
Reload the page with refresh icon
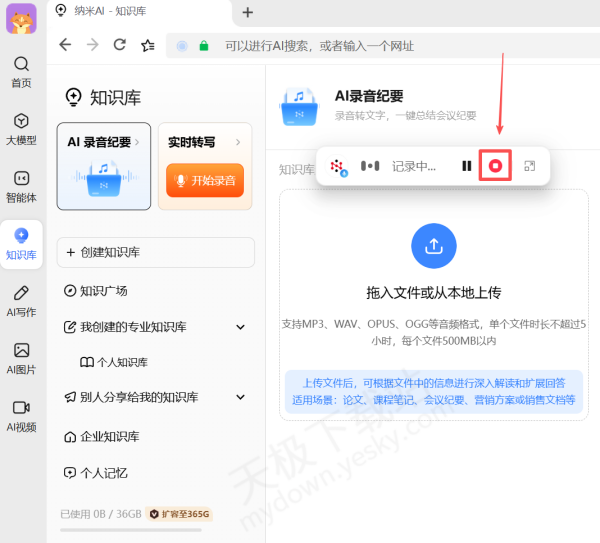[x=120, y=45]
